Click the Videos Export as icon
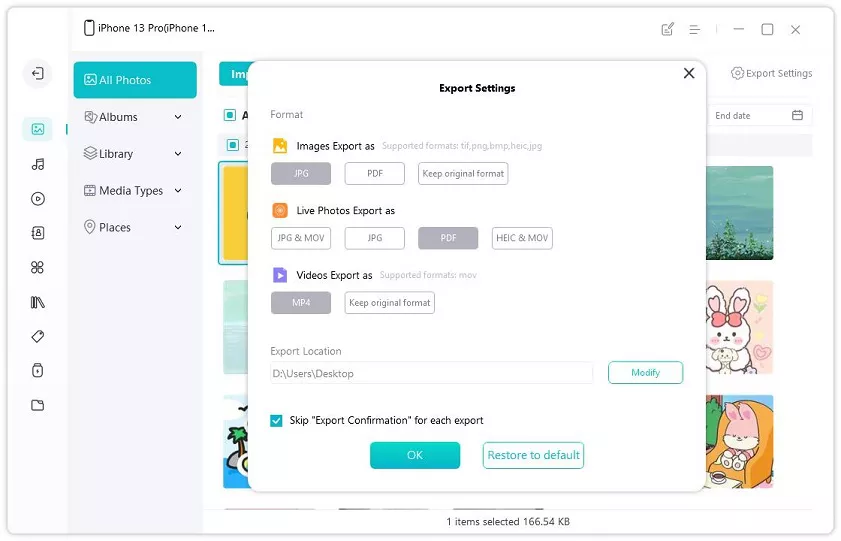The width and height of the screenshot is (841, 541). [x=280, y=275]
